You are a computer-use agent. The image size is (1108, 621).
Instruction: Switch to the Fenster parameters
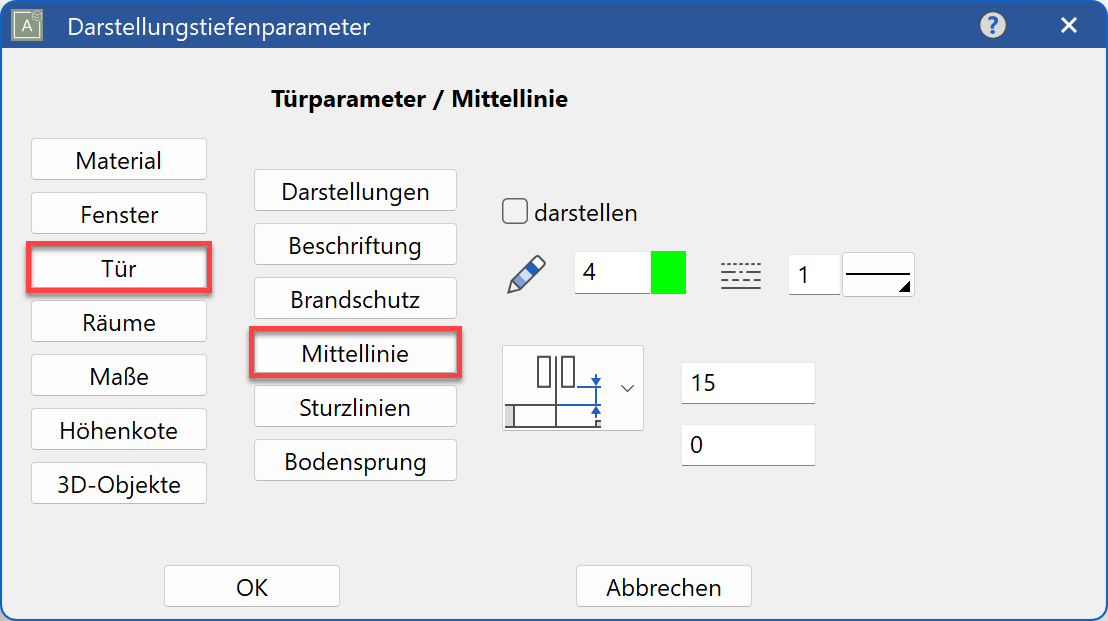[118, 213]
